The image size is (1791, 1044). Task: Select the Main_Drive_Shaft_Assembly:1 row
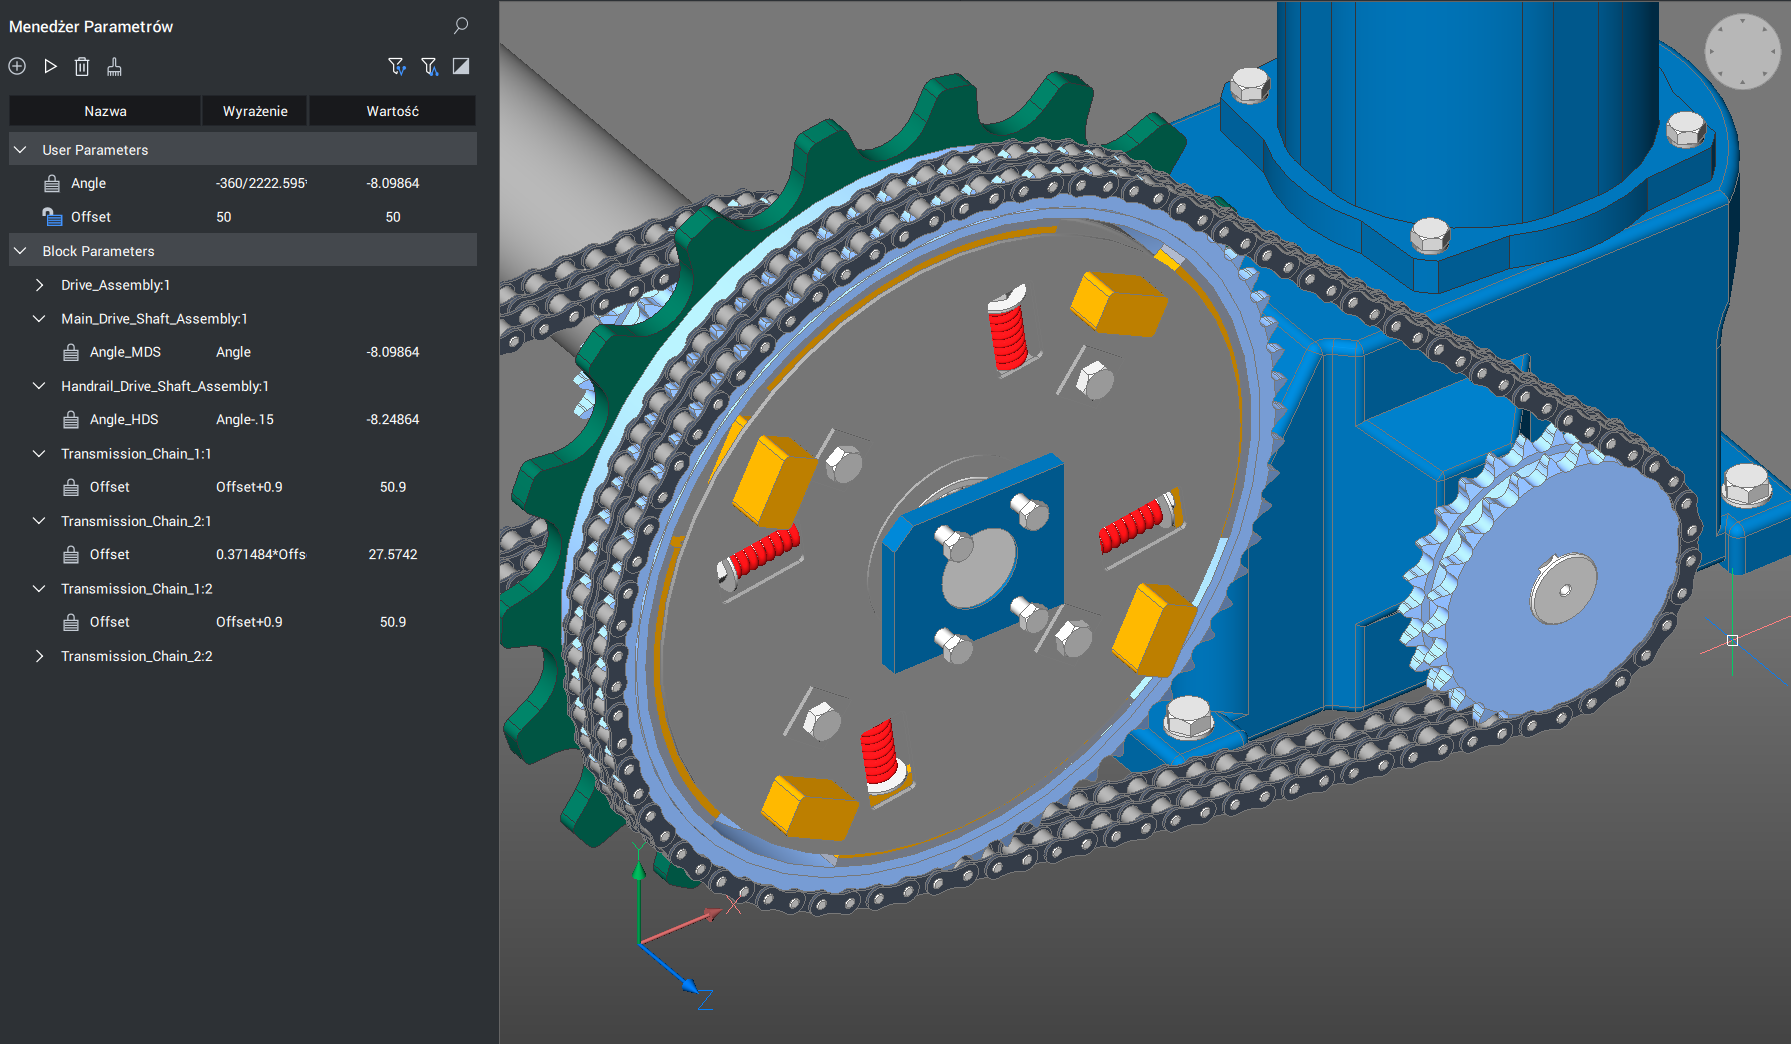pyautogui.click(x=154, y=319)
